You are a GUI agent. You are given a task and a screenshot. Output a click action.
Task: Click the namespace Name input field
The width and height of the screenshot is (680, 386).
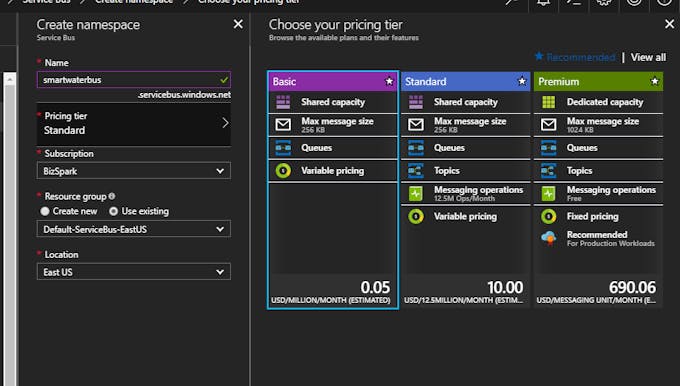[134, 80]
